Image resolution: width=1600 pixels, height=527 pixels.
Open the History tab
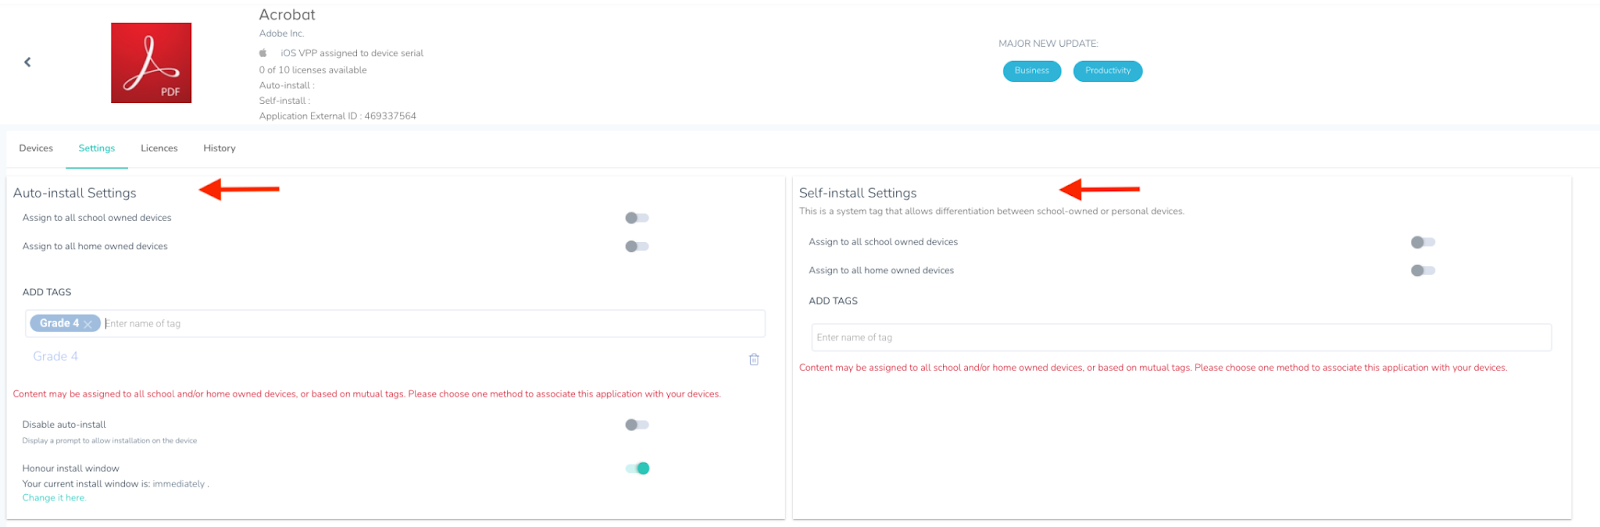[x=219, y=148]
